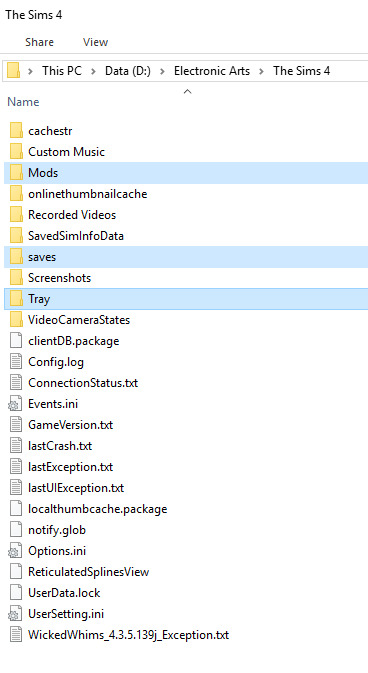Select the cachestr folder icon
368x673 pixels.
(16, 130)
